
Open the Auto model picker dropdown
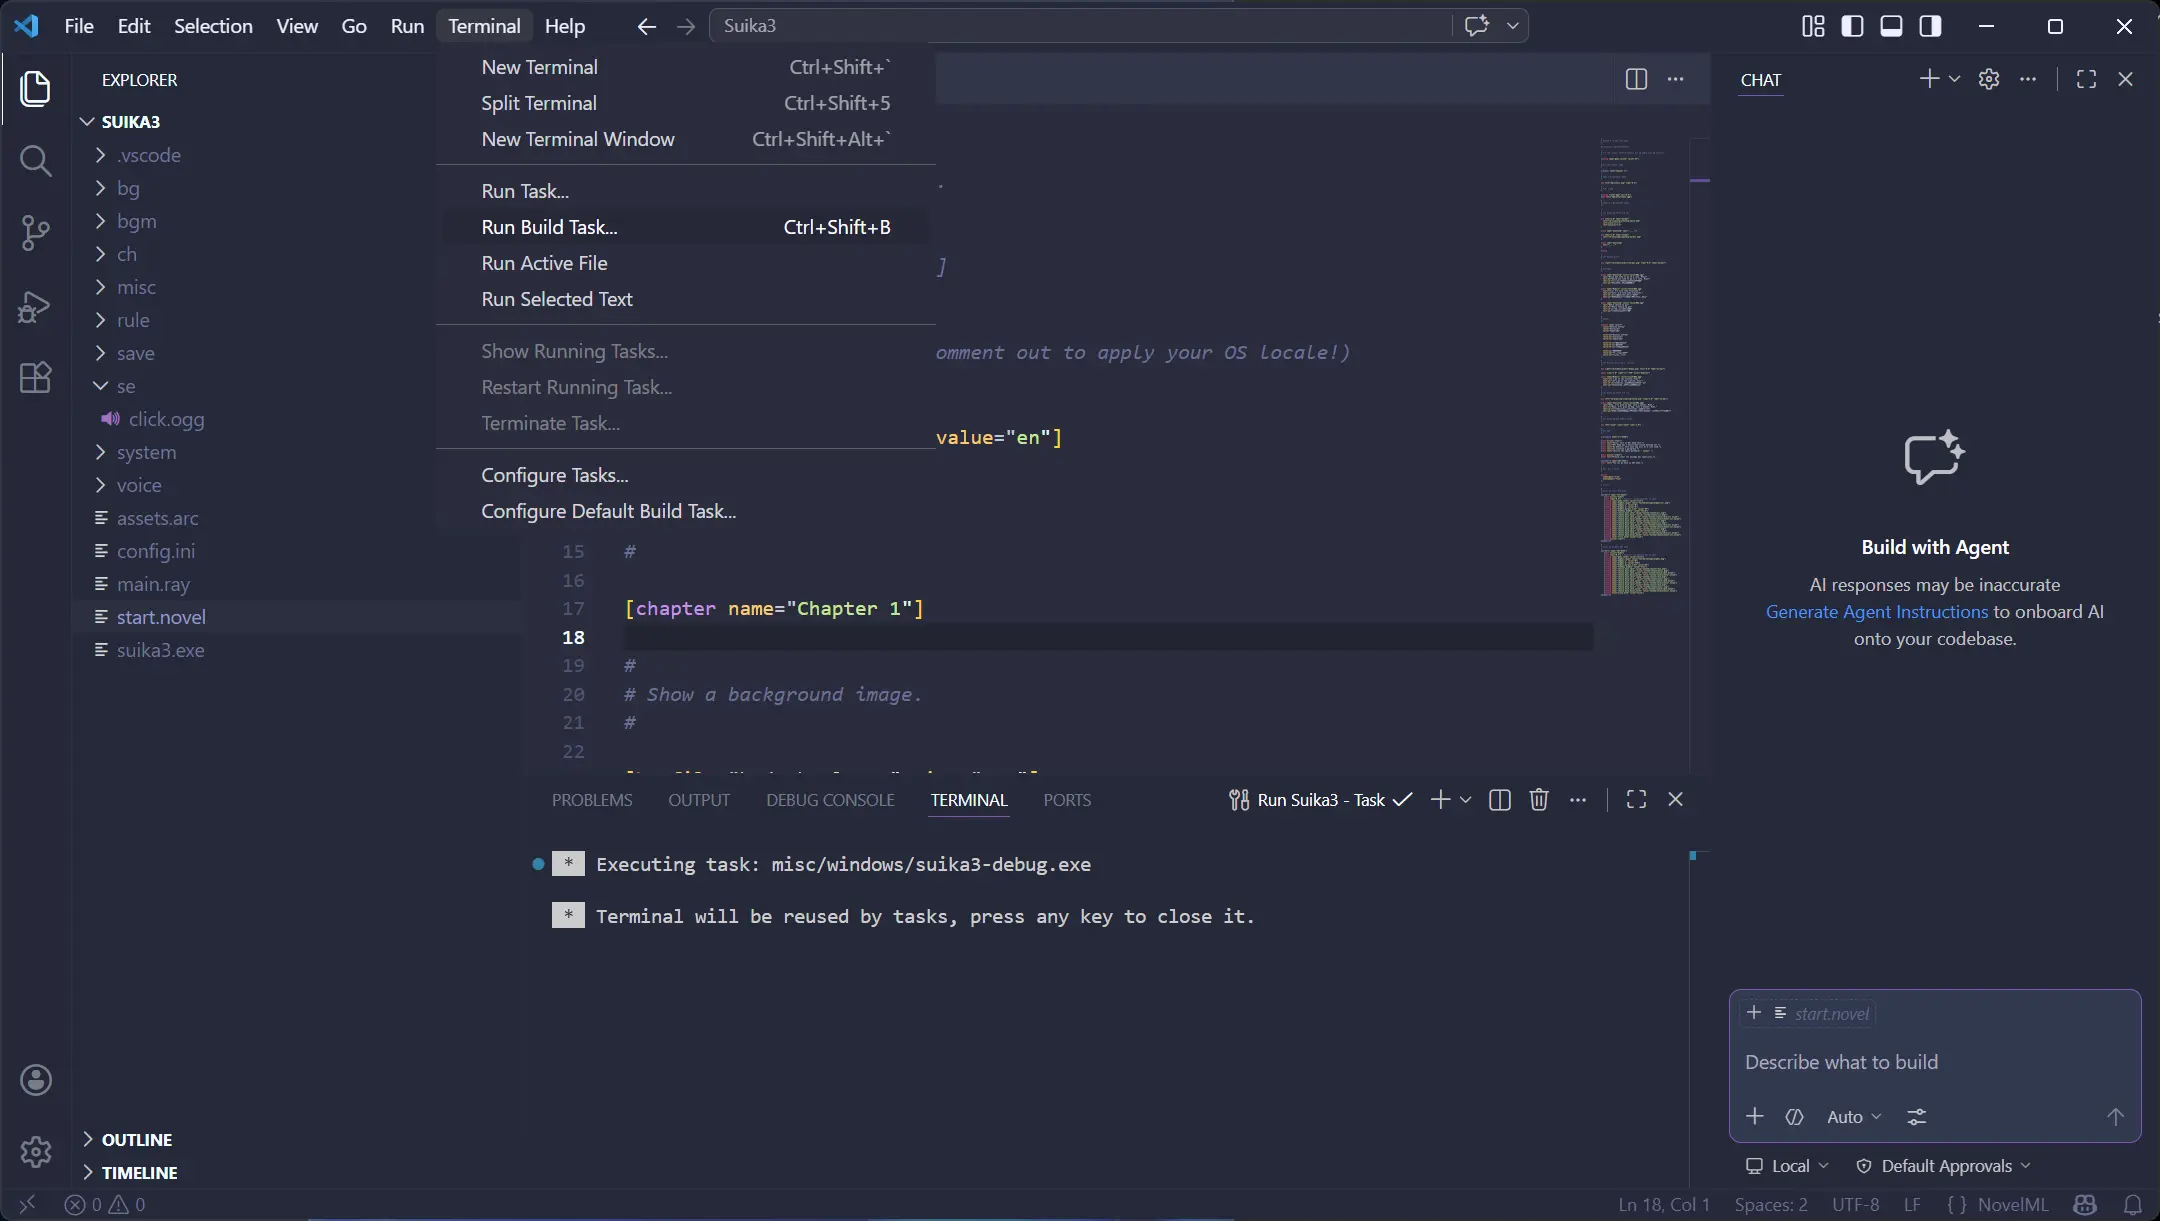pos(1852,1116)
